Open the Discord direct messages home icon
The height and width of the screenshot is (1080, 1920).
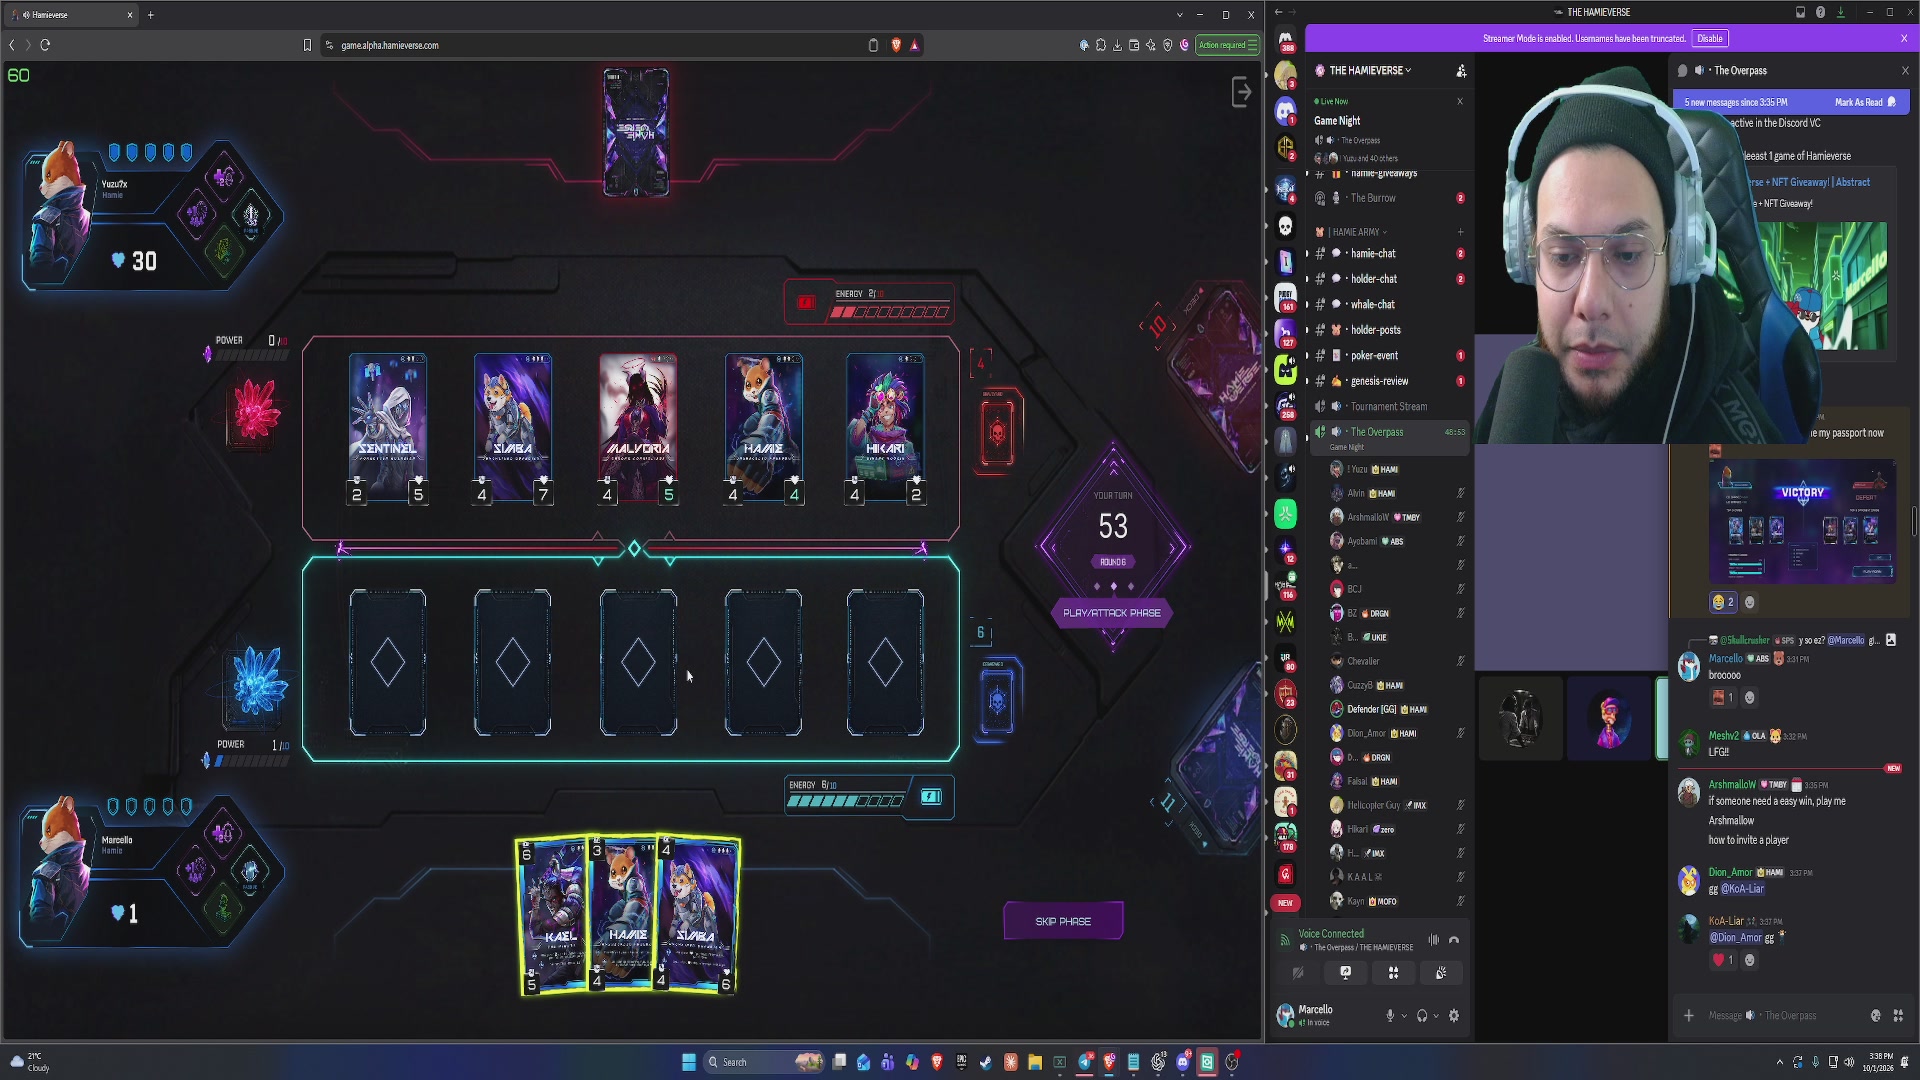tap(1285, 39)
